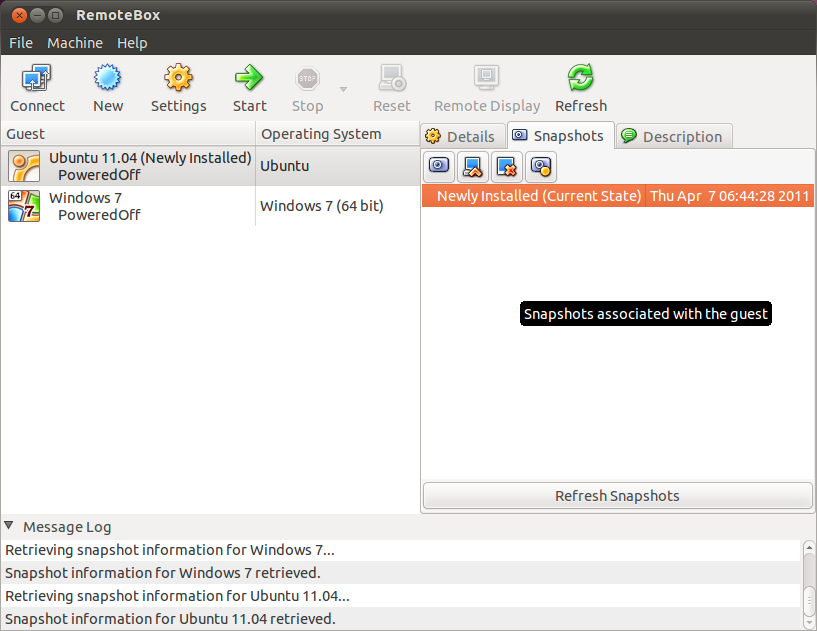This screenshot has height=631, width=817.
Task: Select the Snapshots tab
Action: click(561, 136)
